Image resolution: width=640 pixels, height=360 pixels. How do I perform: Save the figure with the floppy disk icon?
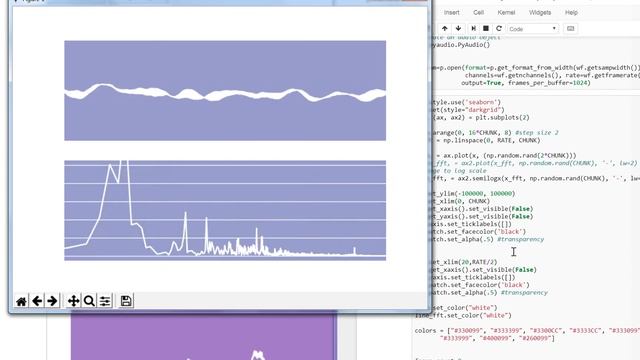coord(126,301)
